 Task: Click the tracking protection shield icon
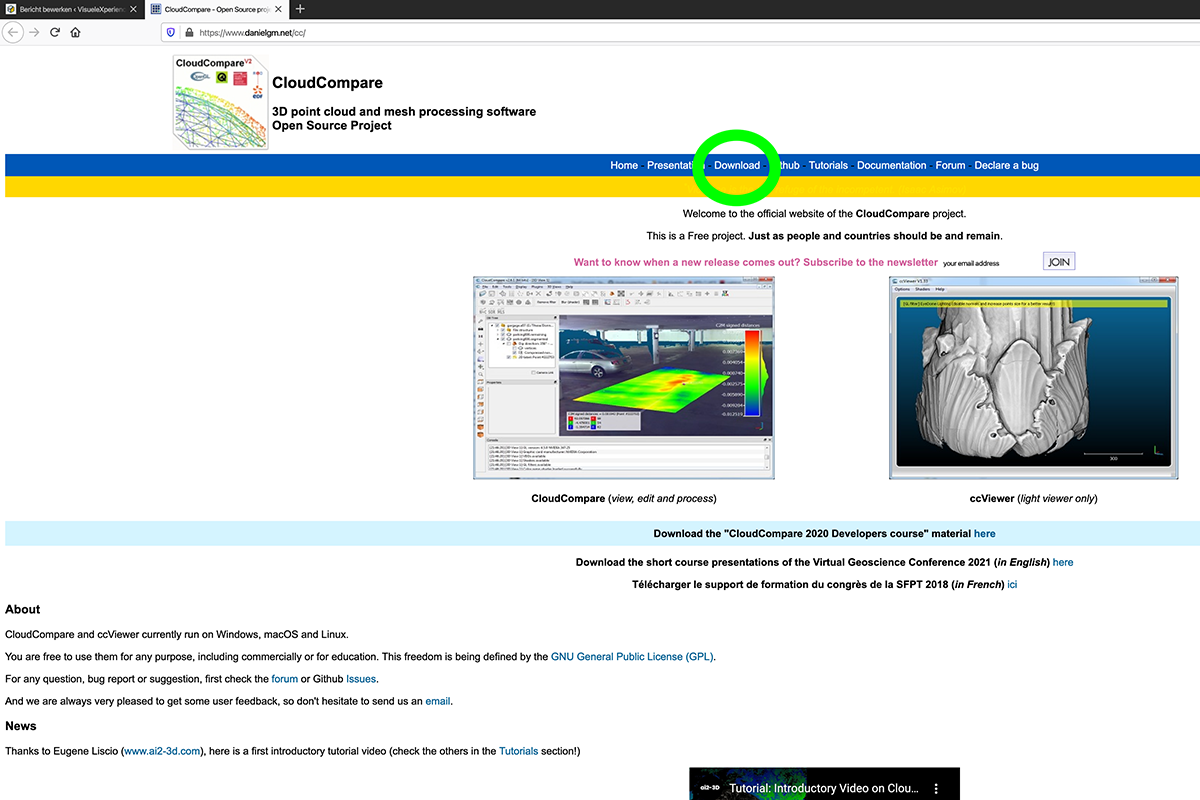(x=170, y=32)
